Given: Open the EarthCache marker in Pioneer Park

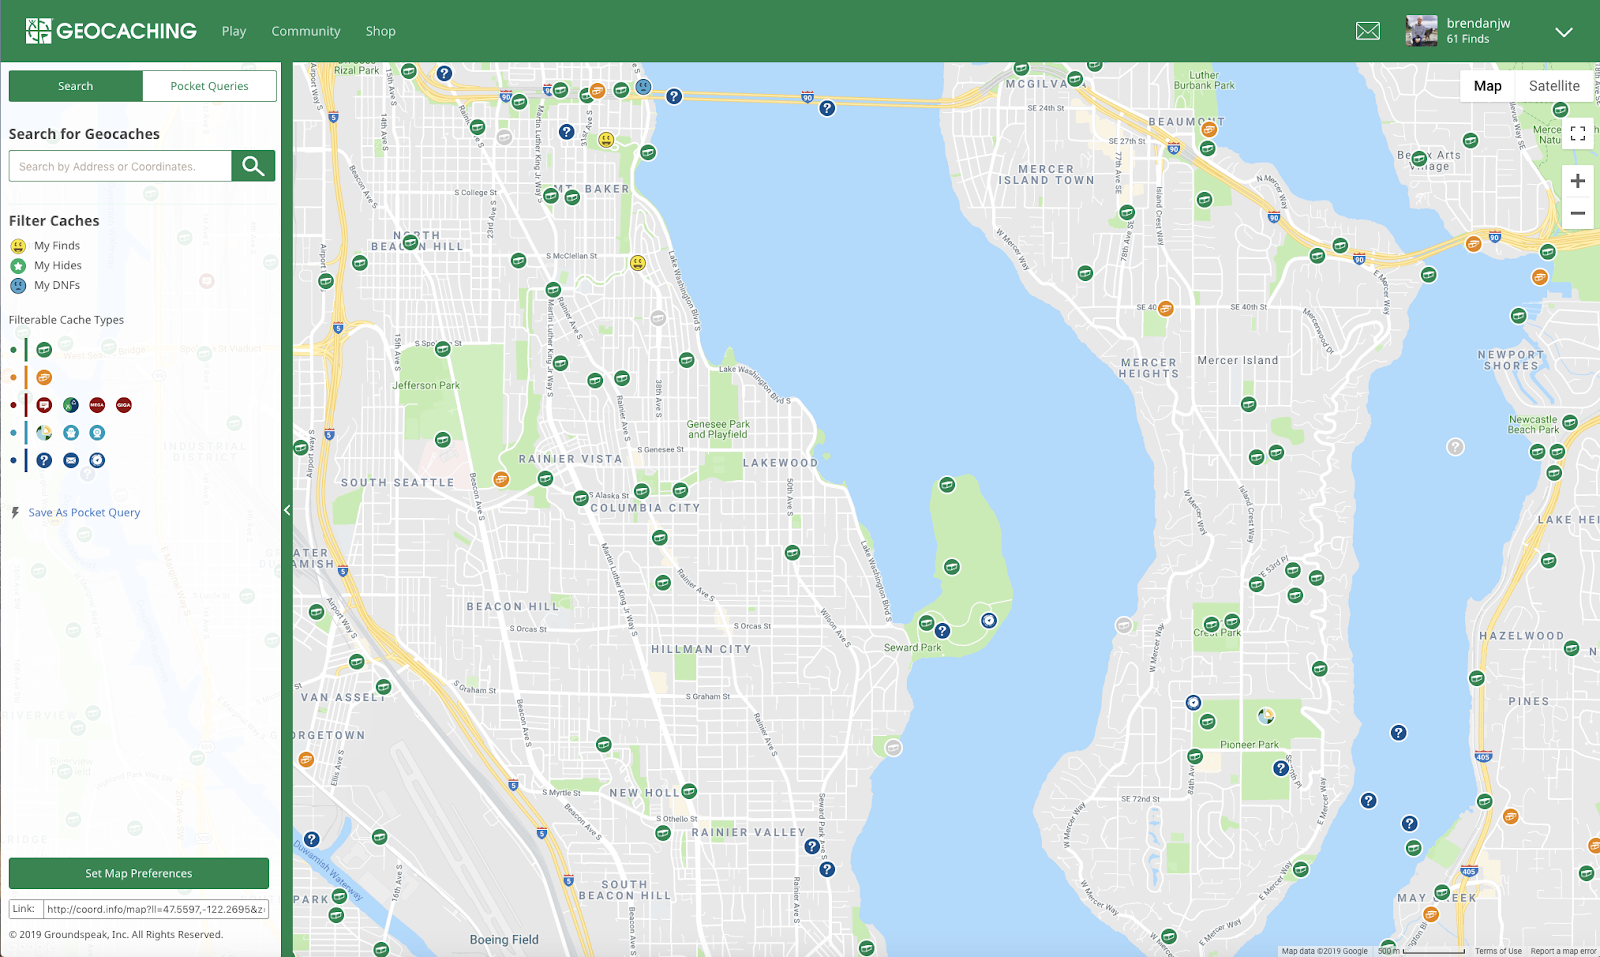Looking at the screenshot, I should tap(1266, 716).
